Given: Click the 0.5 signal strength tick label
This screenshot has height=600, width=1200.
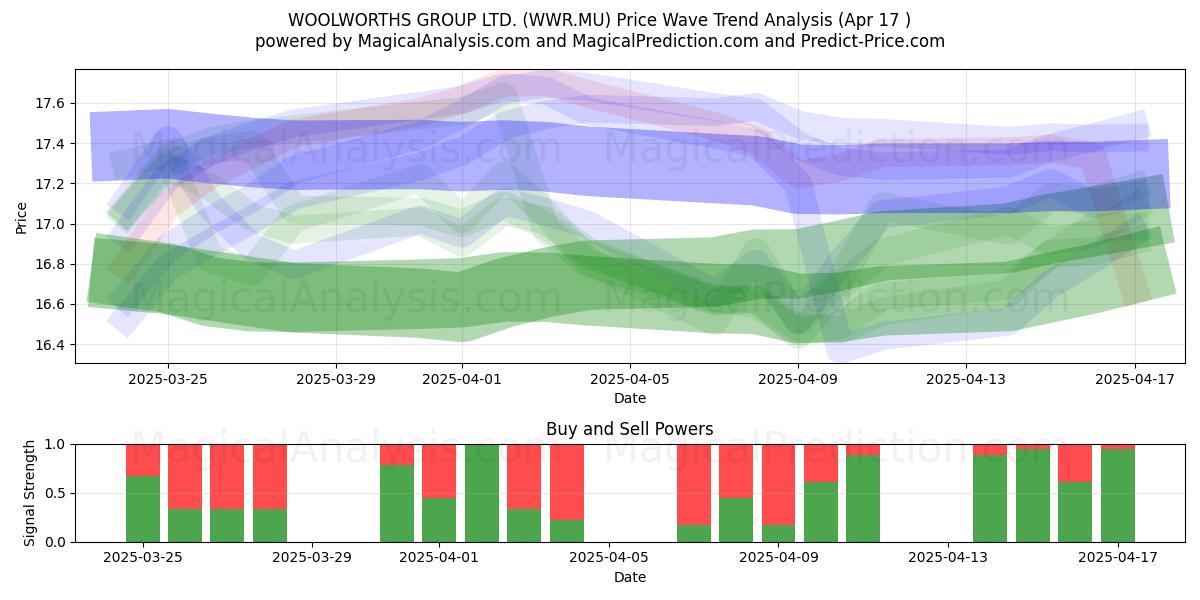Looking at the screenshot, I should point(57,493).
